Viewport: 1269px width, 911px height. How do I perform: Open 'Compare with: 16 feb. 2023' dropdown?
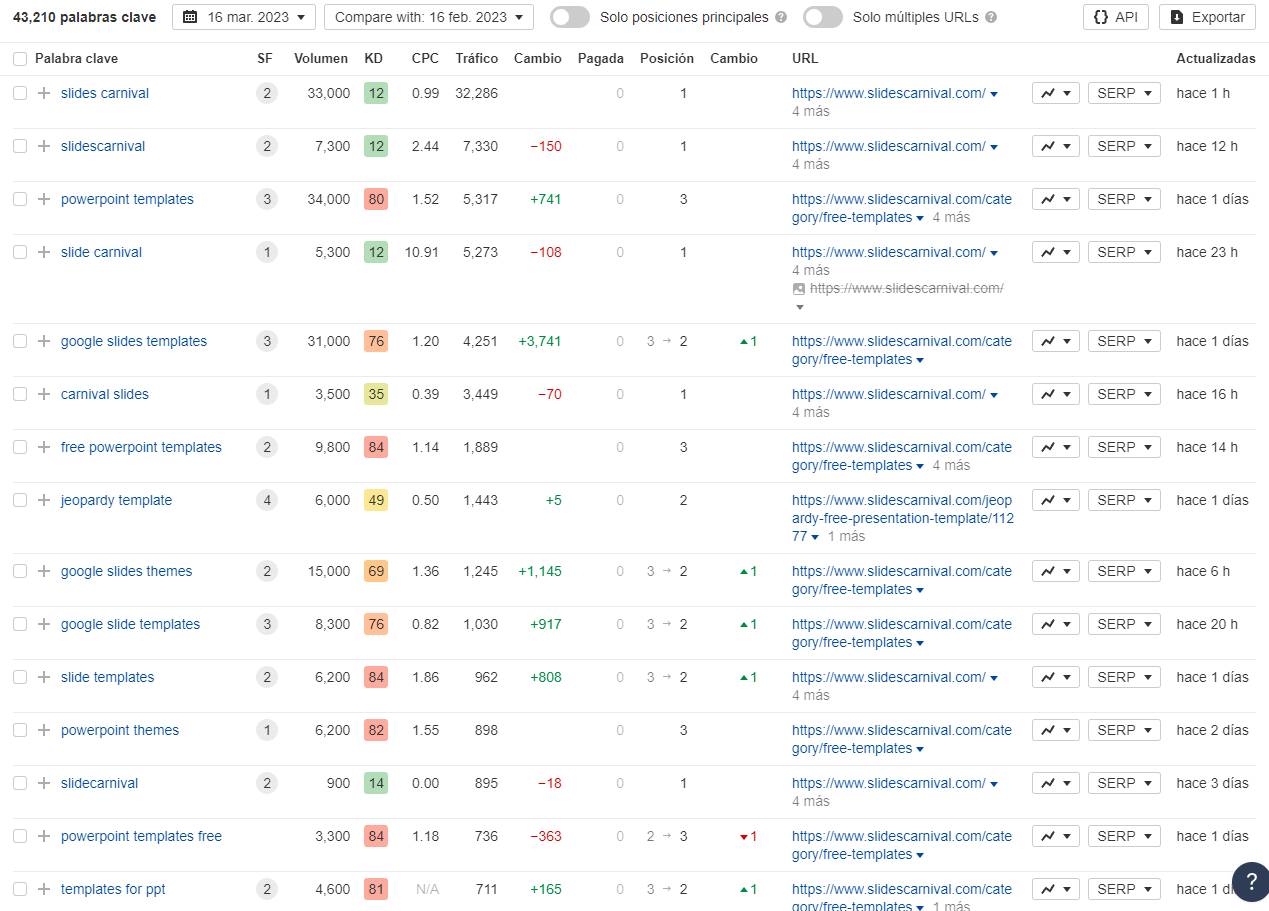(x=429, y=17)
